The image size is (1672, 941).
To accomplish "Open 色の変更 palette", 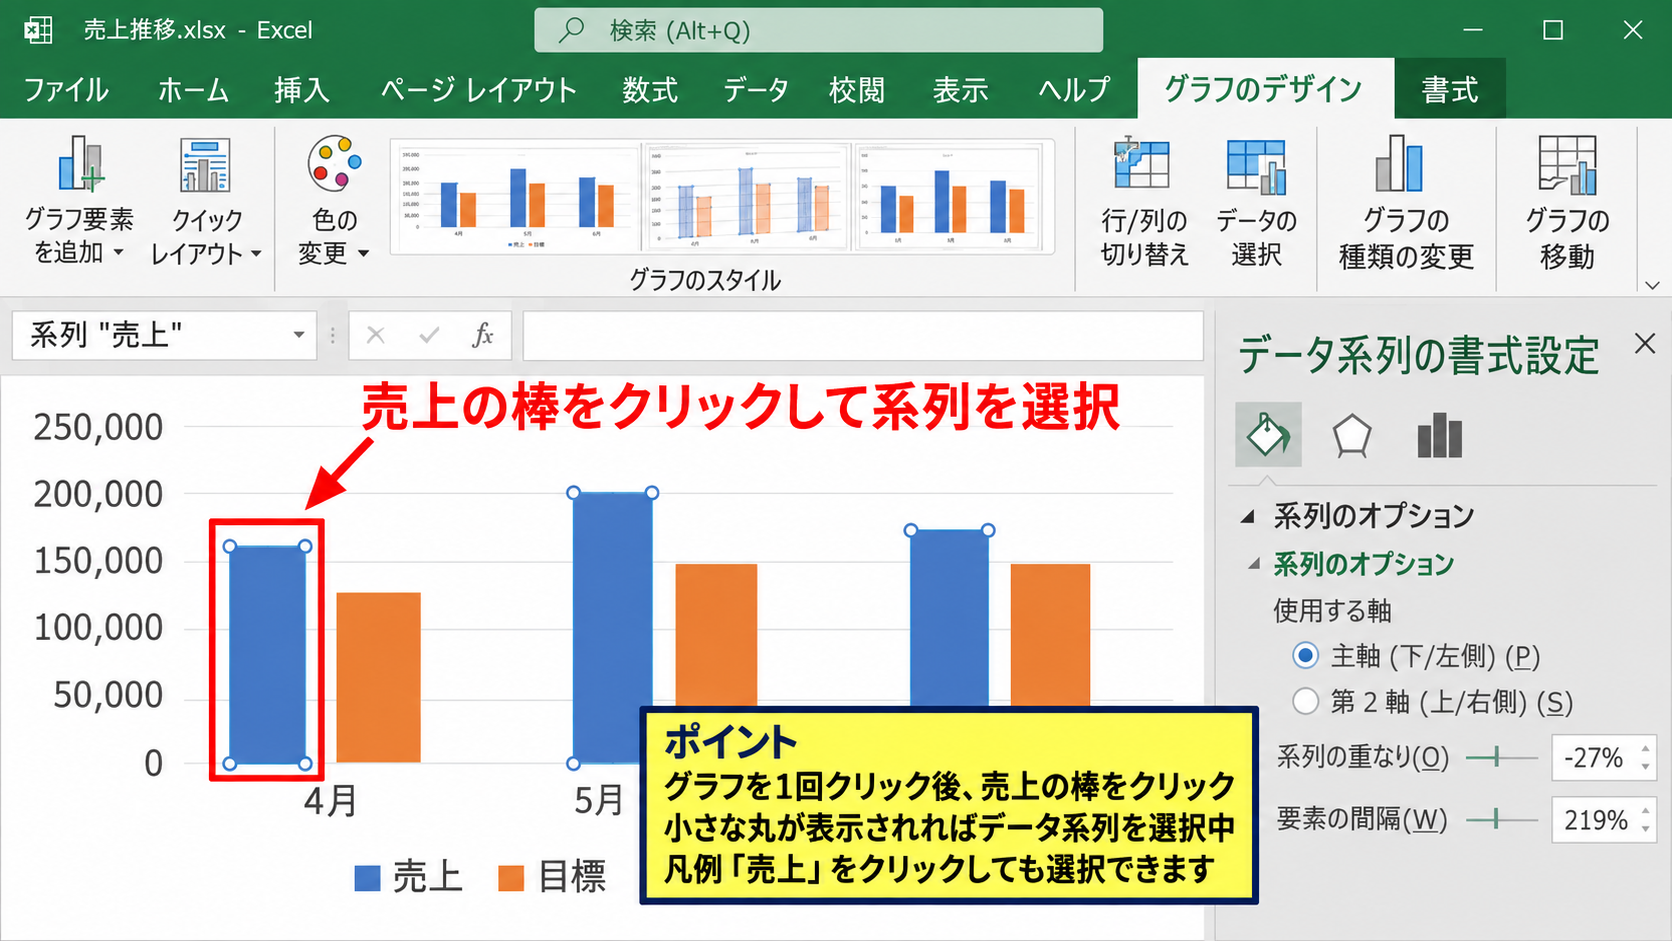I will tap(334, 200).
